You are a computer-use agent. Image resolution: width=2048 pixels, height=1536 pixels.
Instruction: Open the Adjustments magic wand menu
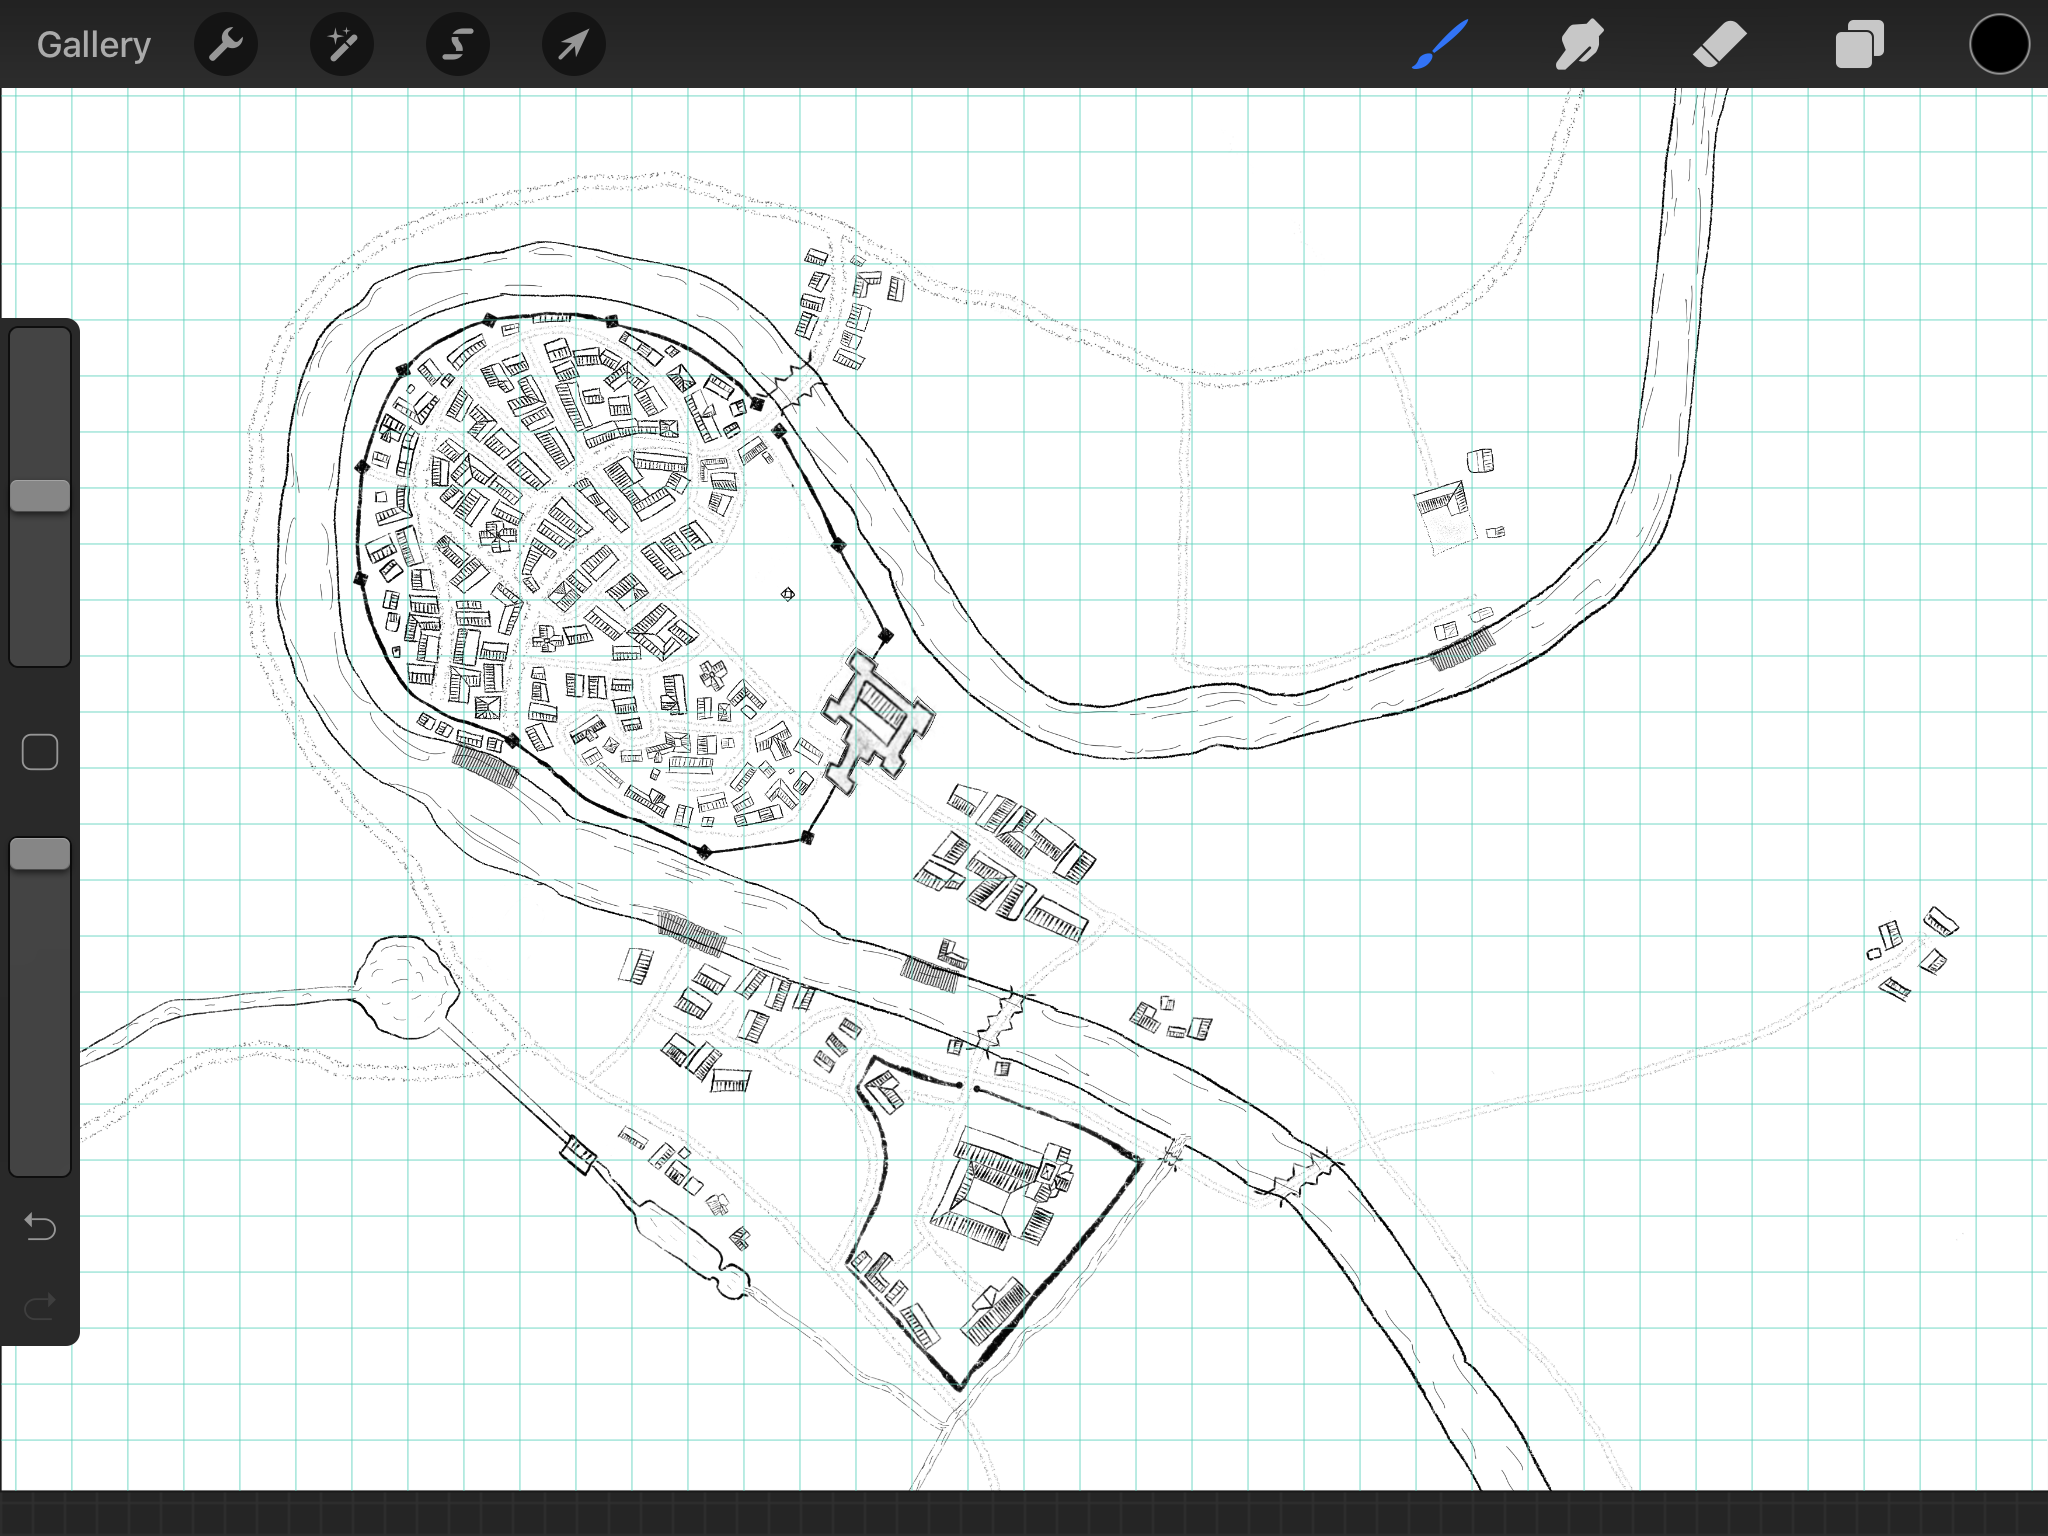pos(342,45)
